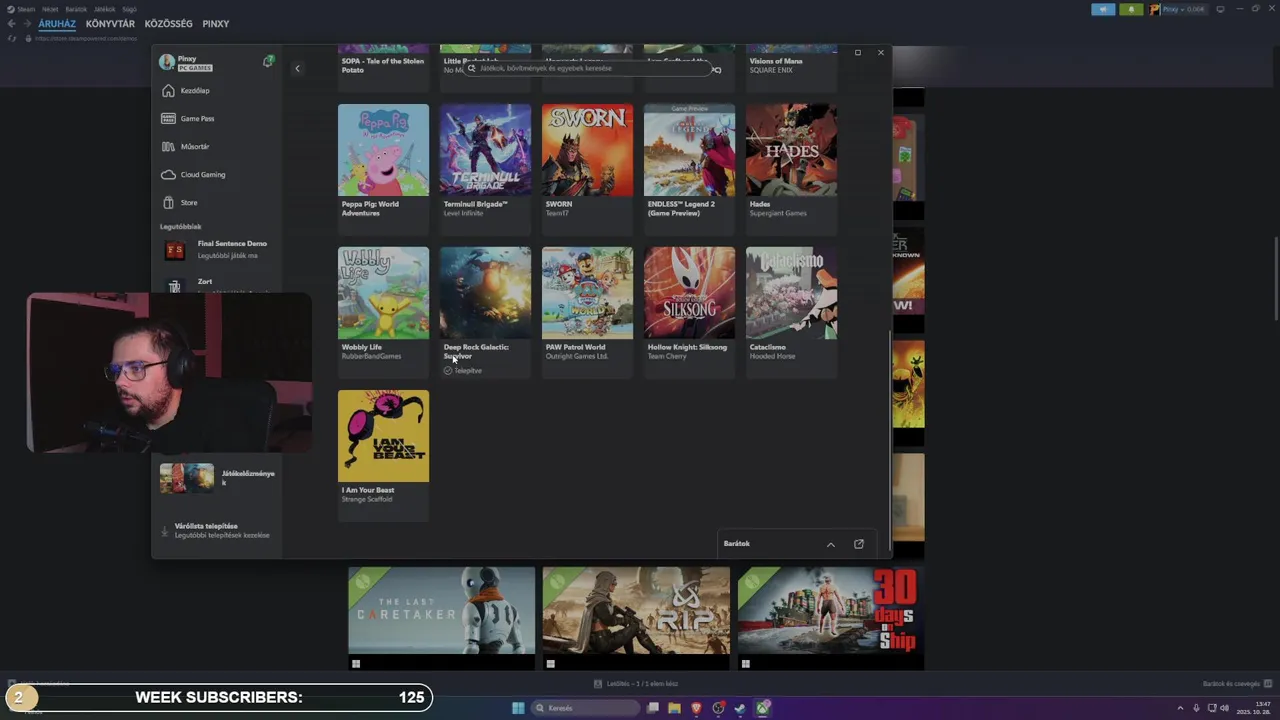This screenshot has height=720, width=1280.
Task: Open Nézet menu in Steam
Action: pos(50,9)
